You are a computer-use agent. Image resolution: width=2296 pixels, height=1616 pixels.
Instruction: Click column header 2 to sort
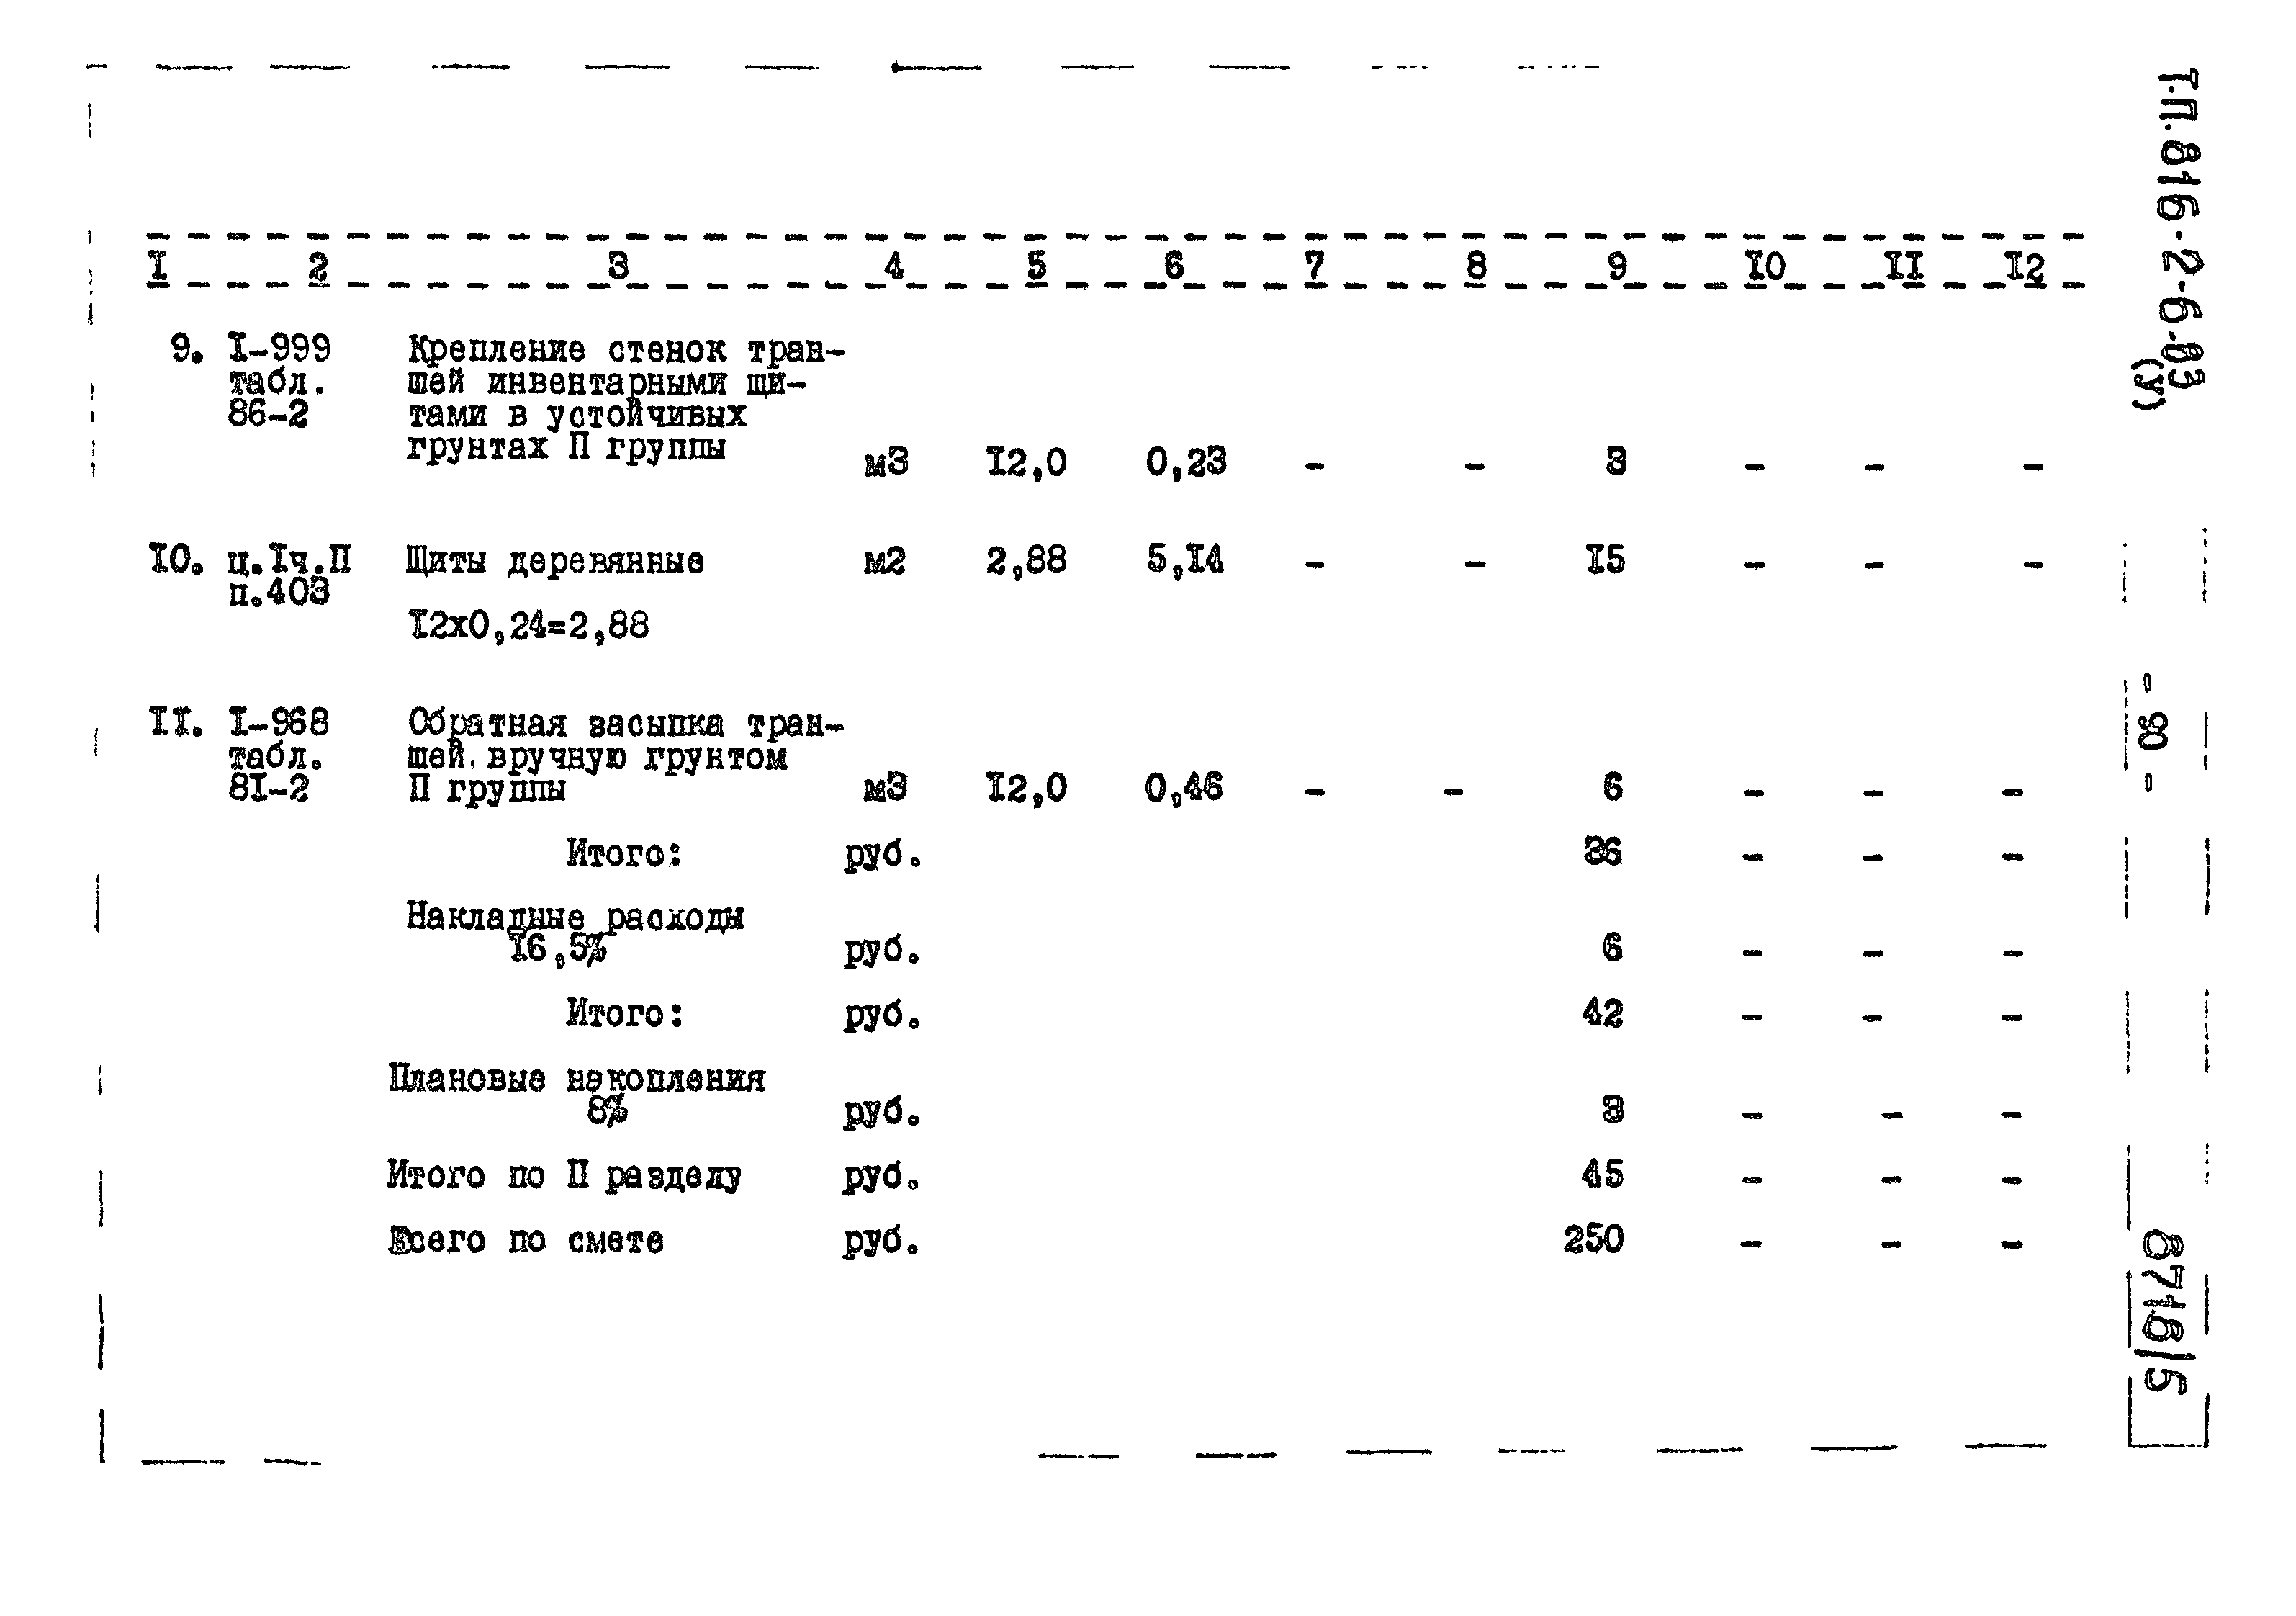click(x=305, y=257)
